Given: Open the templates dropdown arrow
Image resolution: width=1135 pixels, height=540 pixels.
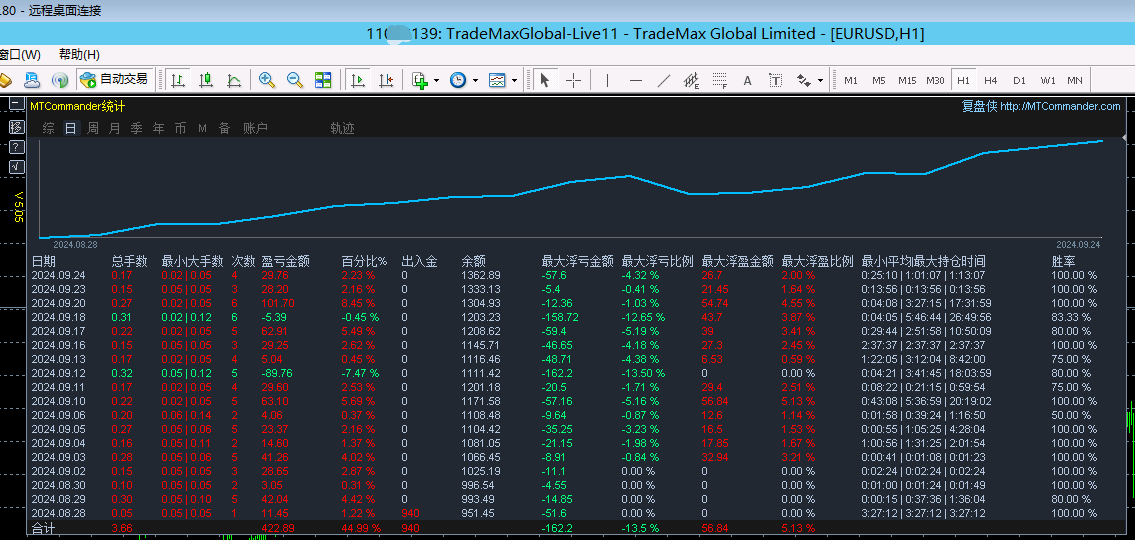Looking at the screenshot, I should pos(514,80).
